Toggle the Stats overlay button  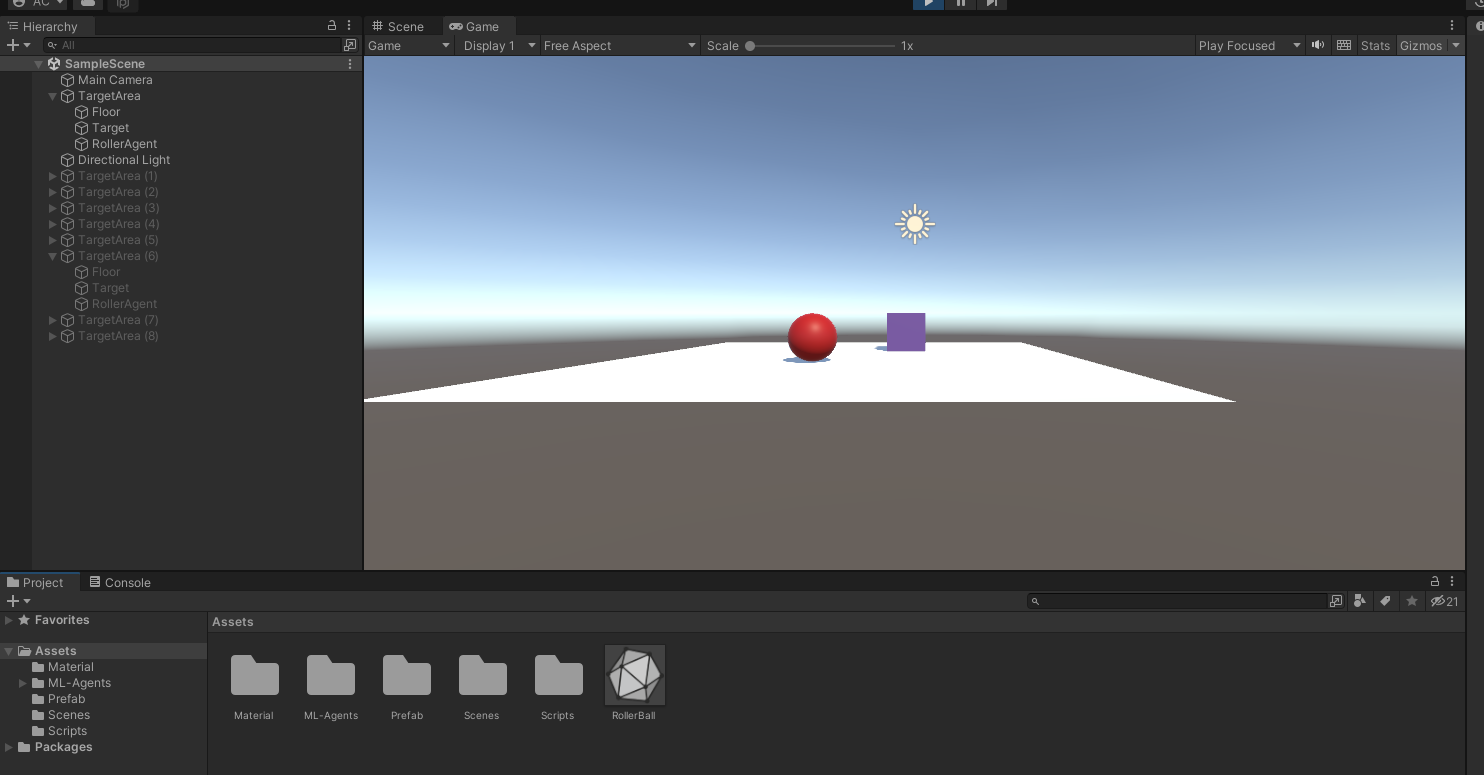point(1375,46)
